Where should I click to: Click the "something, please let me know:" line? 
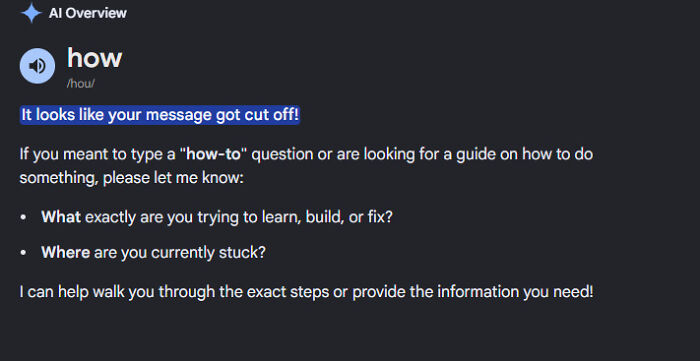(131, 178)
